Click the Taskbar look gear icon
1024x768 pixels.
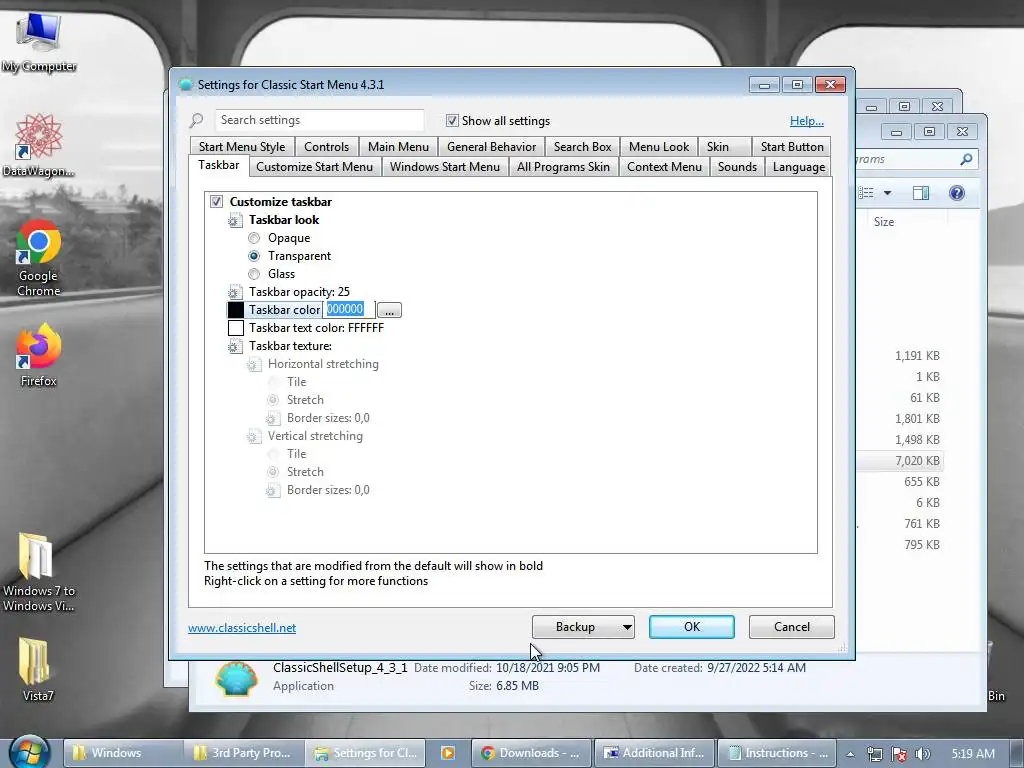coord(235,220)
